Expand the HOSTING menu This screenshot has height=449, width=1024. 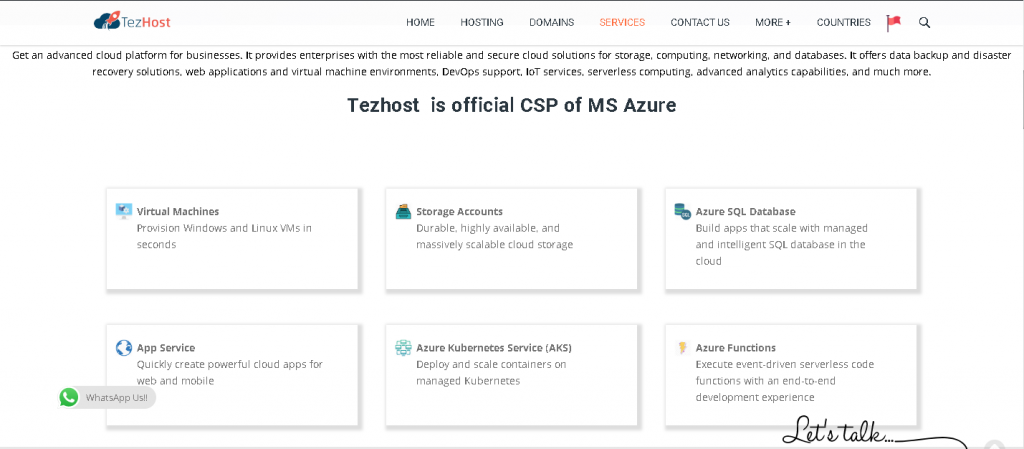click(x=481, y=22)
